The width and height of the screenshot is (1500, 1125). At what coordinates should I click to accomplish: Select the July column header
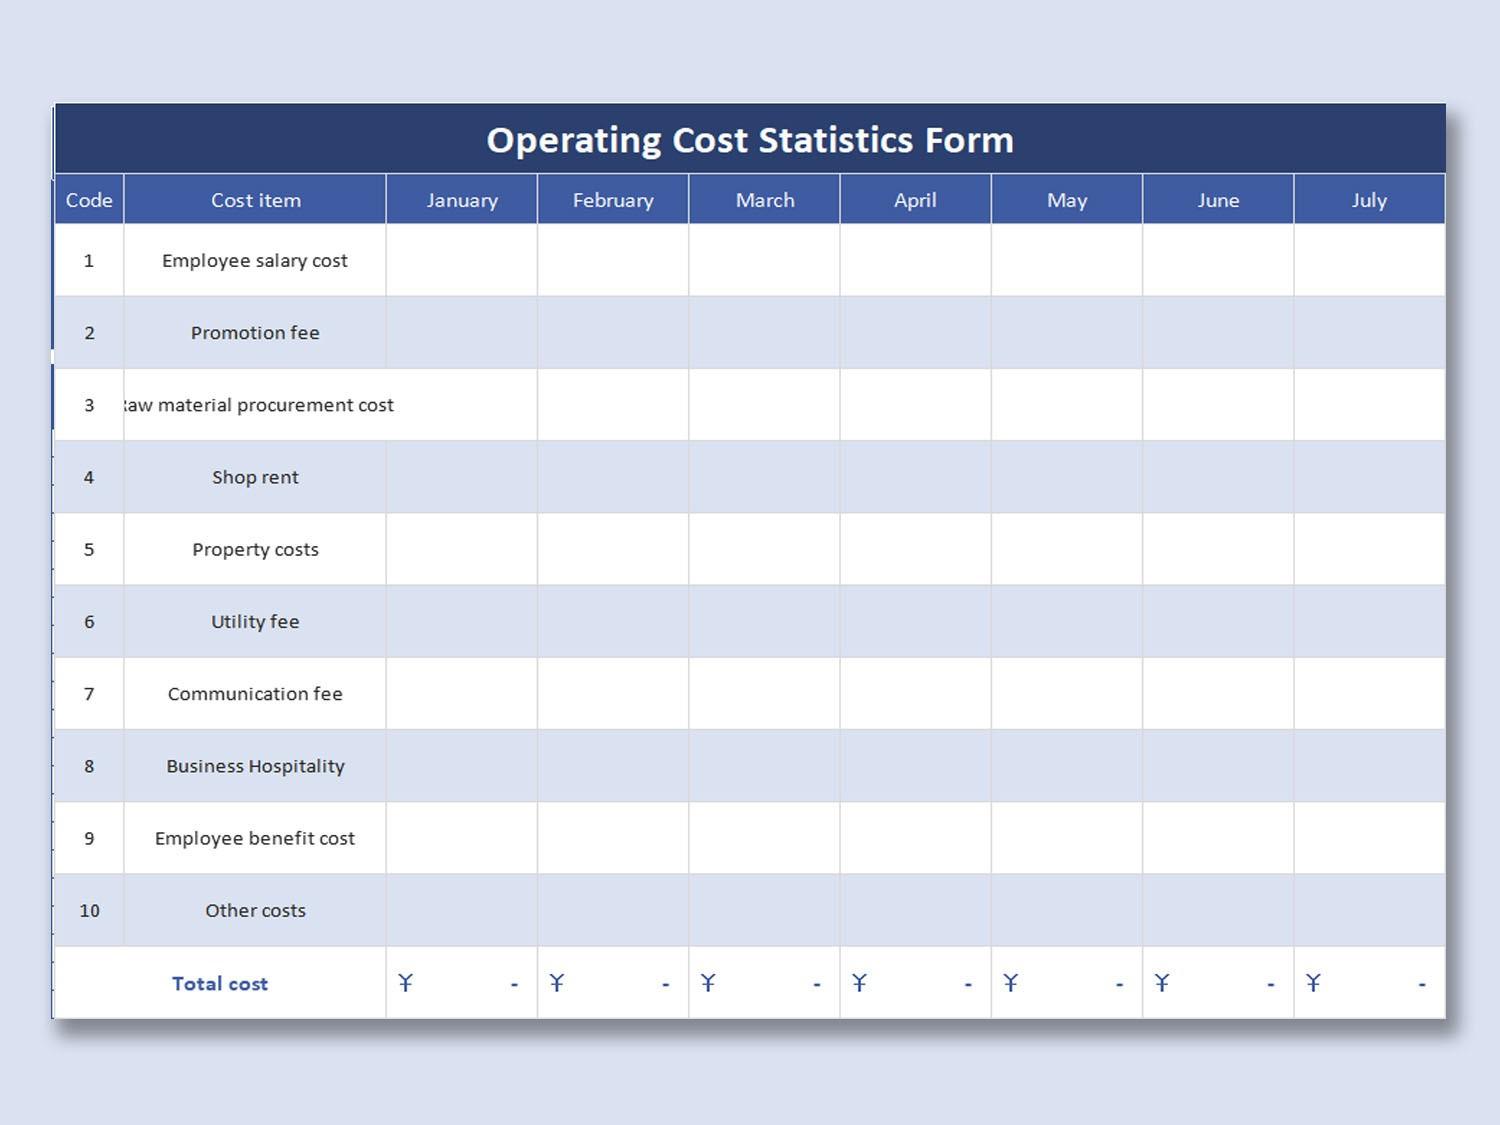click(1369, 200)
